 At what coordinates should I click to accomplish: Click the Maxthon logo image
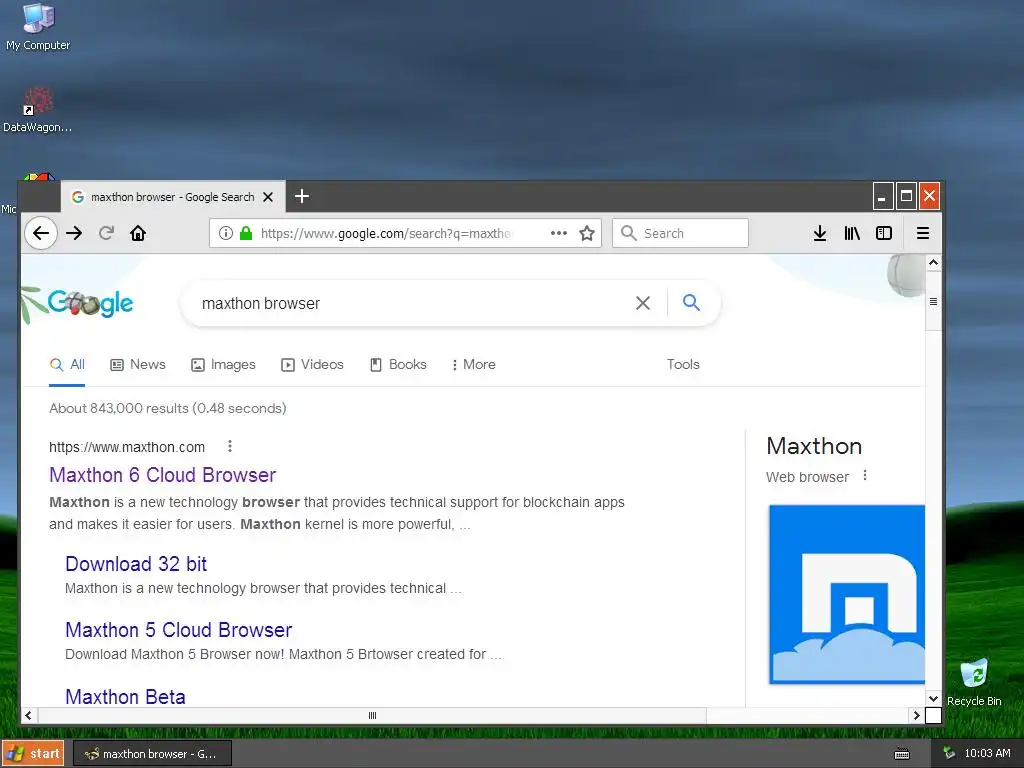(x=846, y=594)
